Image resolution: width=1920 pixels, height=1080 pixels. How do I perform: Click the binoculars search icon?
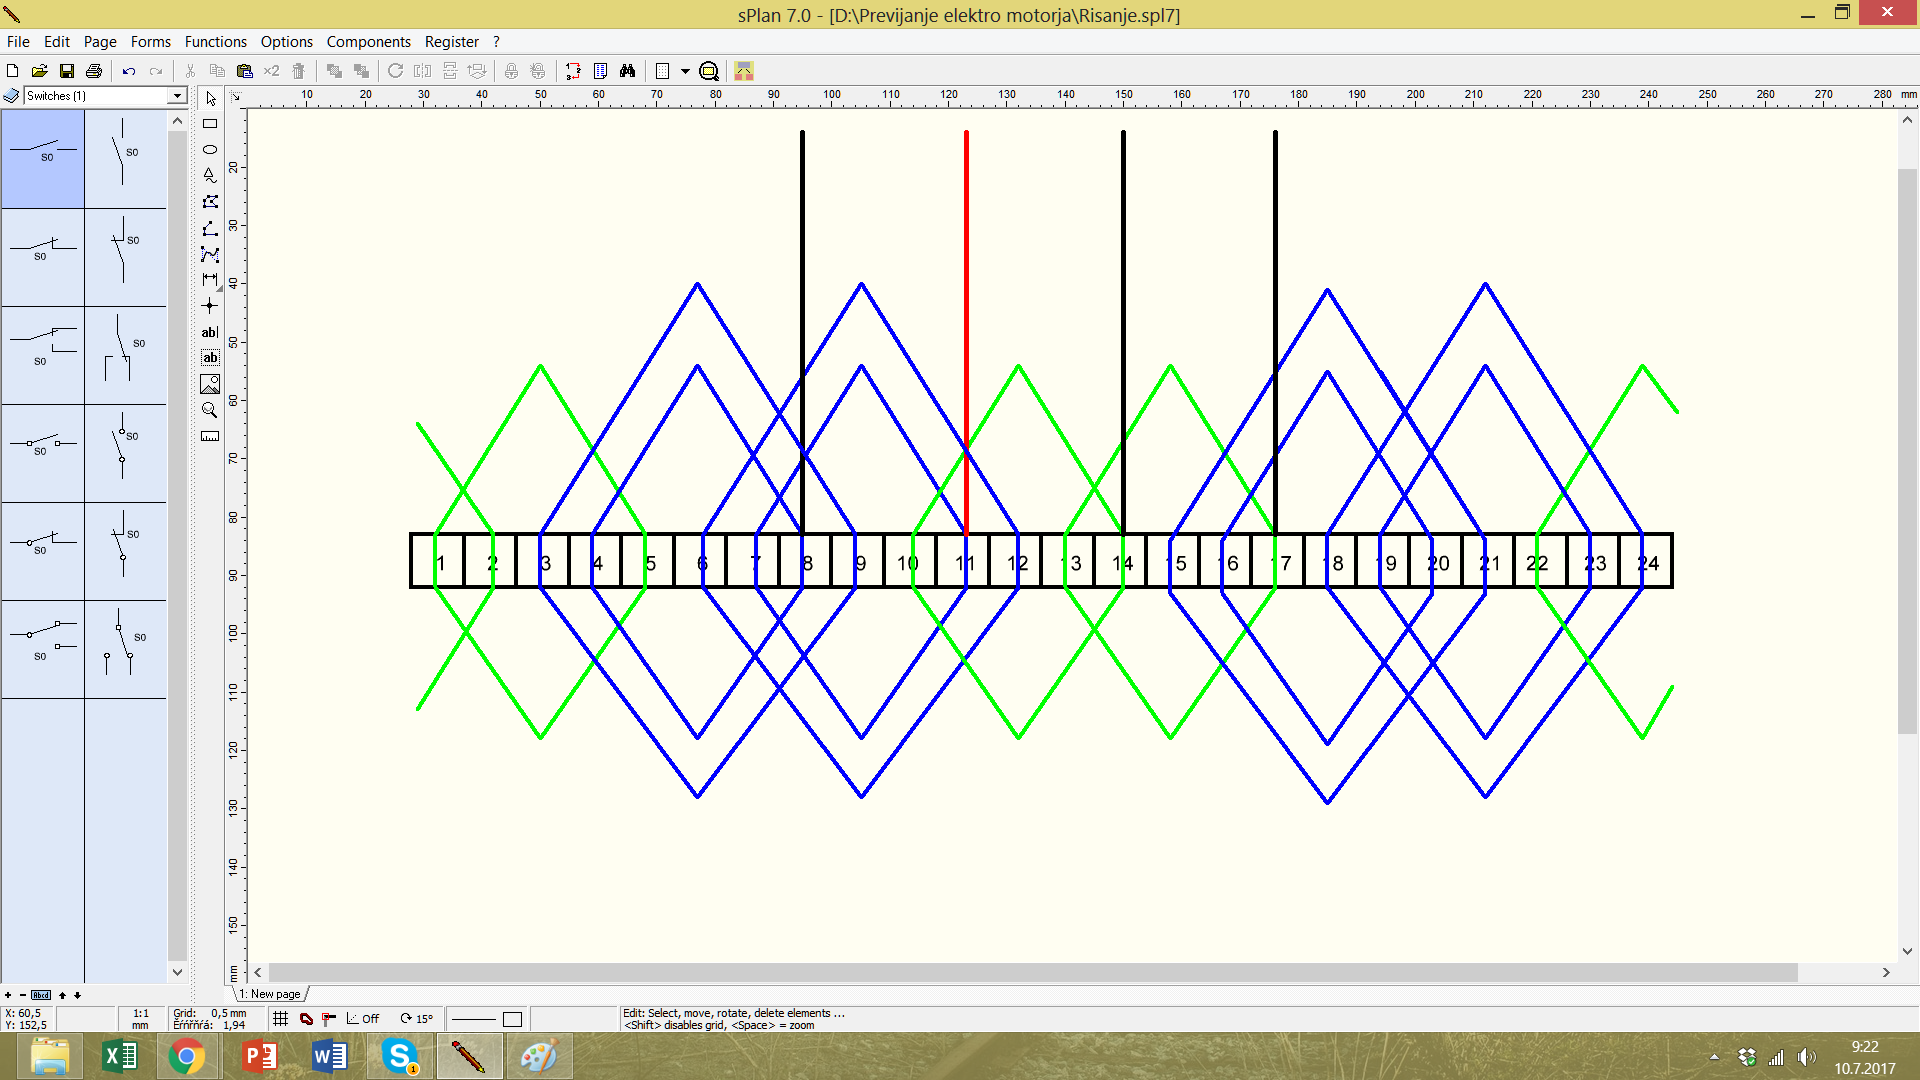627,71
